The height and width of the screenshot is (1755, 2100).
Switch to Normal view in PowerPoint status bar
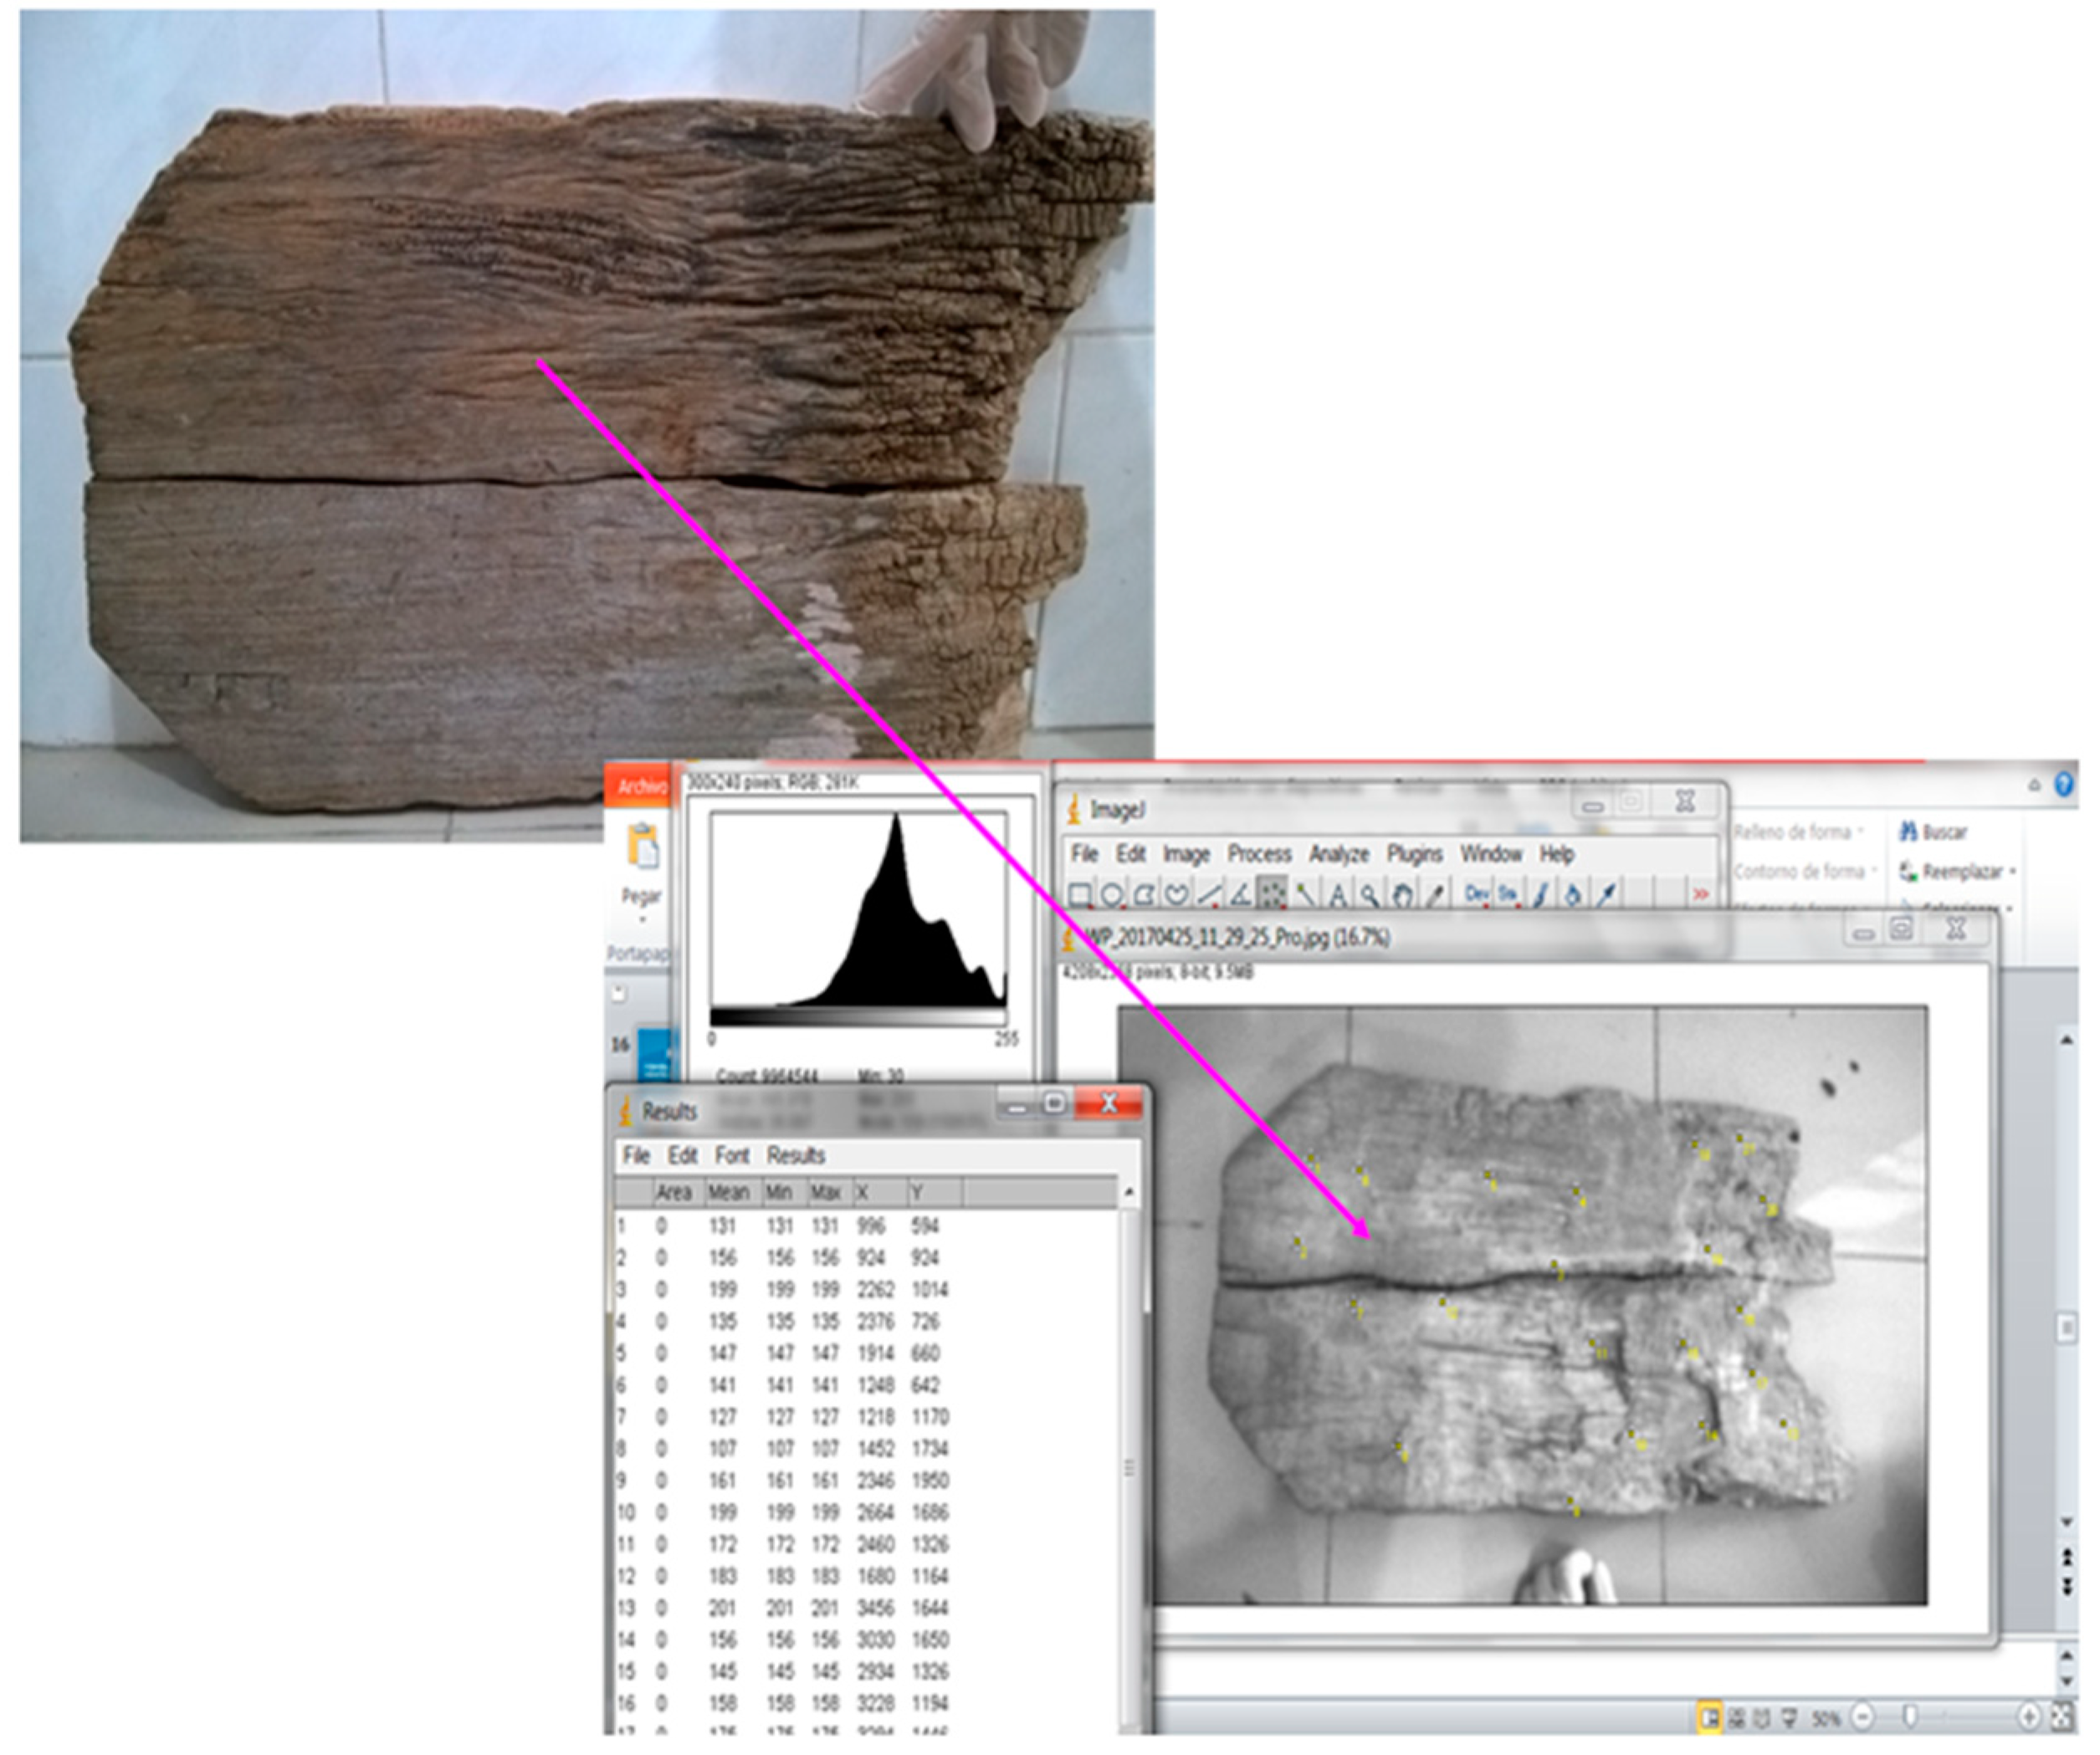coord(1709,1718)
